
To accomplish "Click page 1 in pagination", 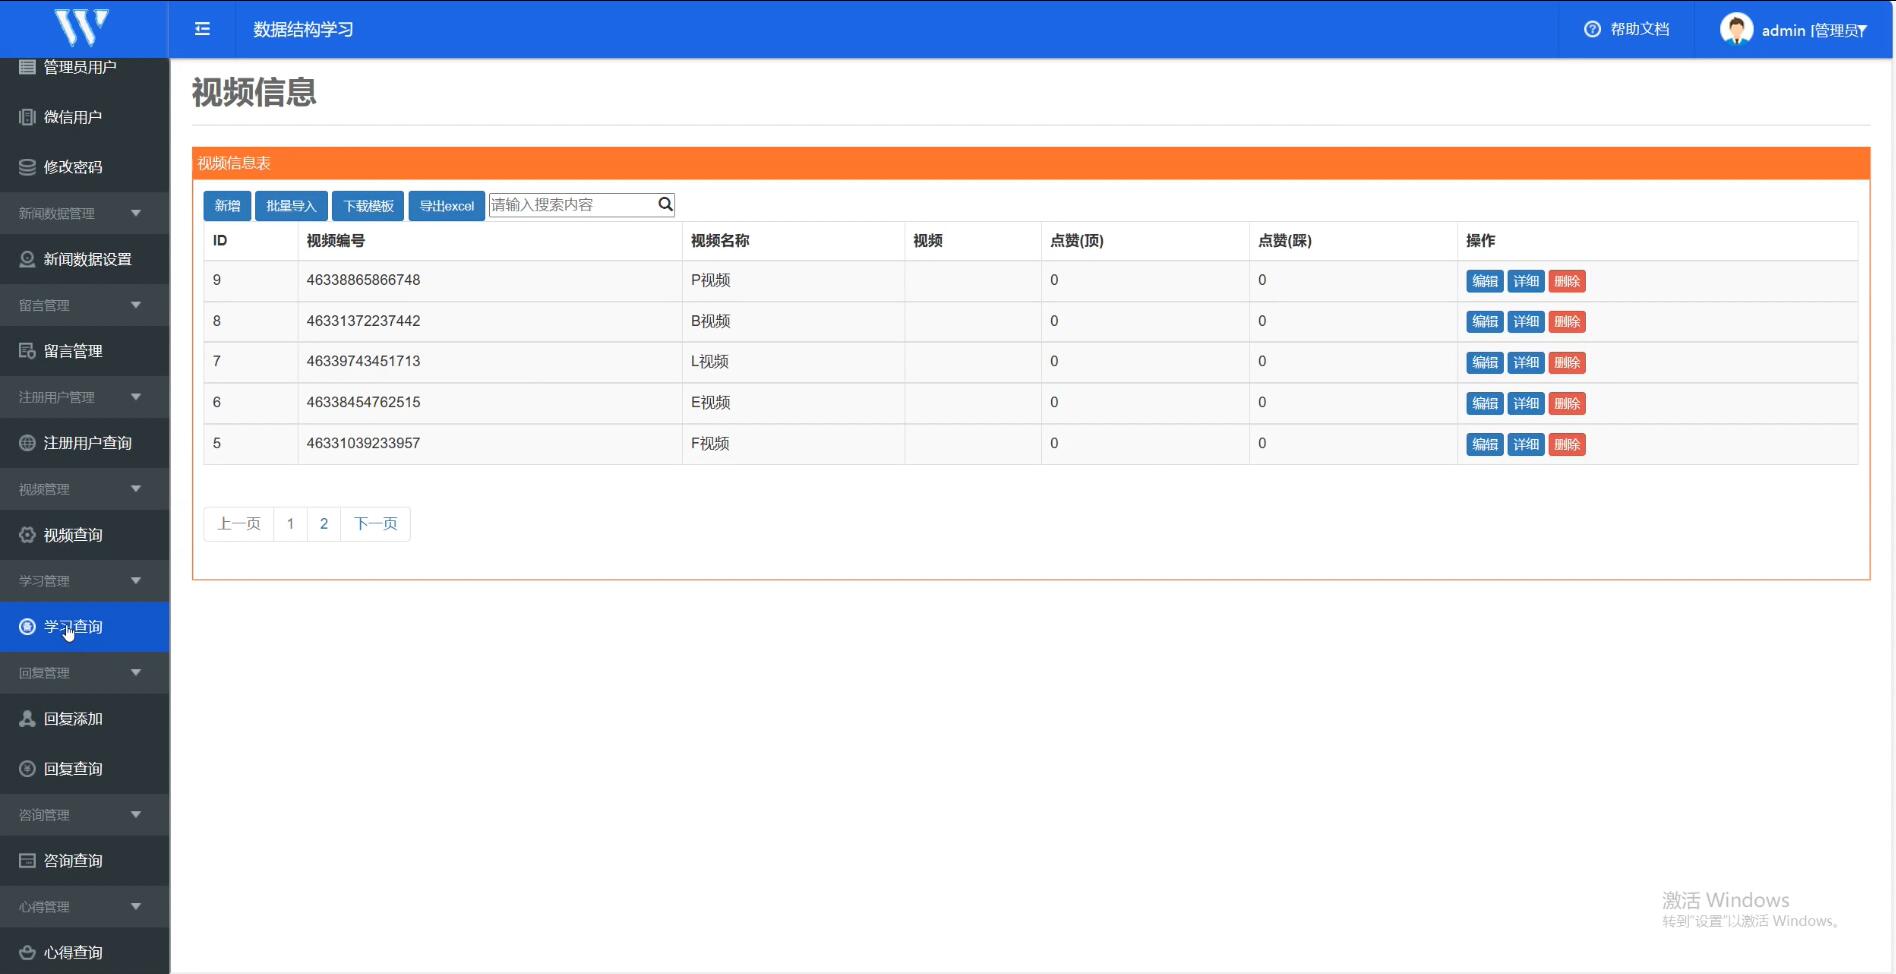I will pos(291,524).
